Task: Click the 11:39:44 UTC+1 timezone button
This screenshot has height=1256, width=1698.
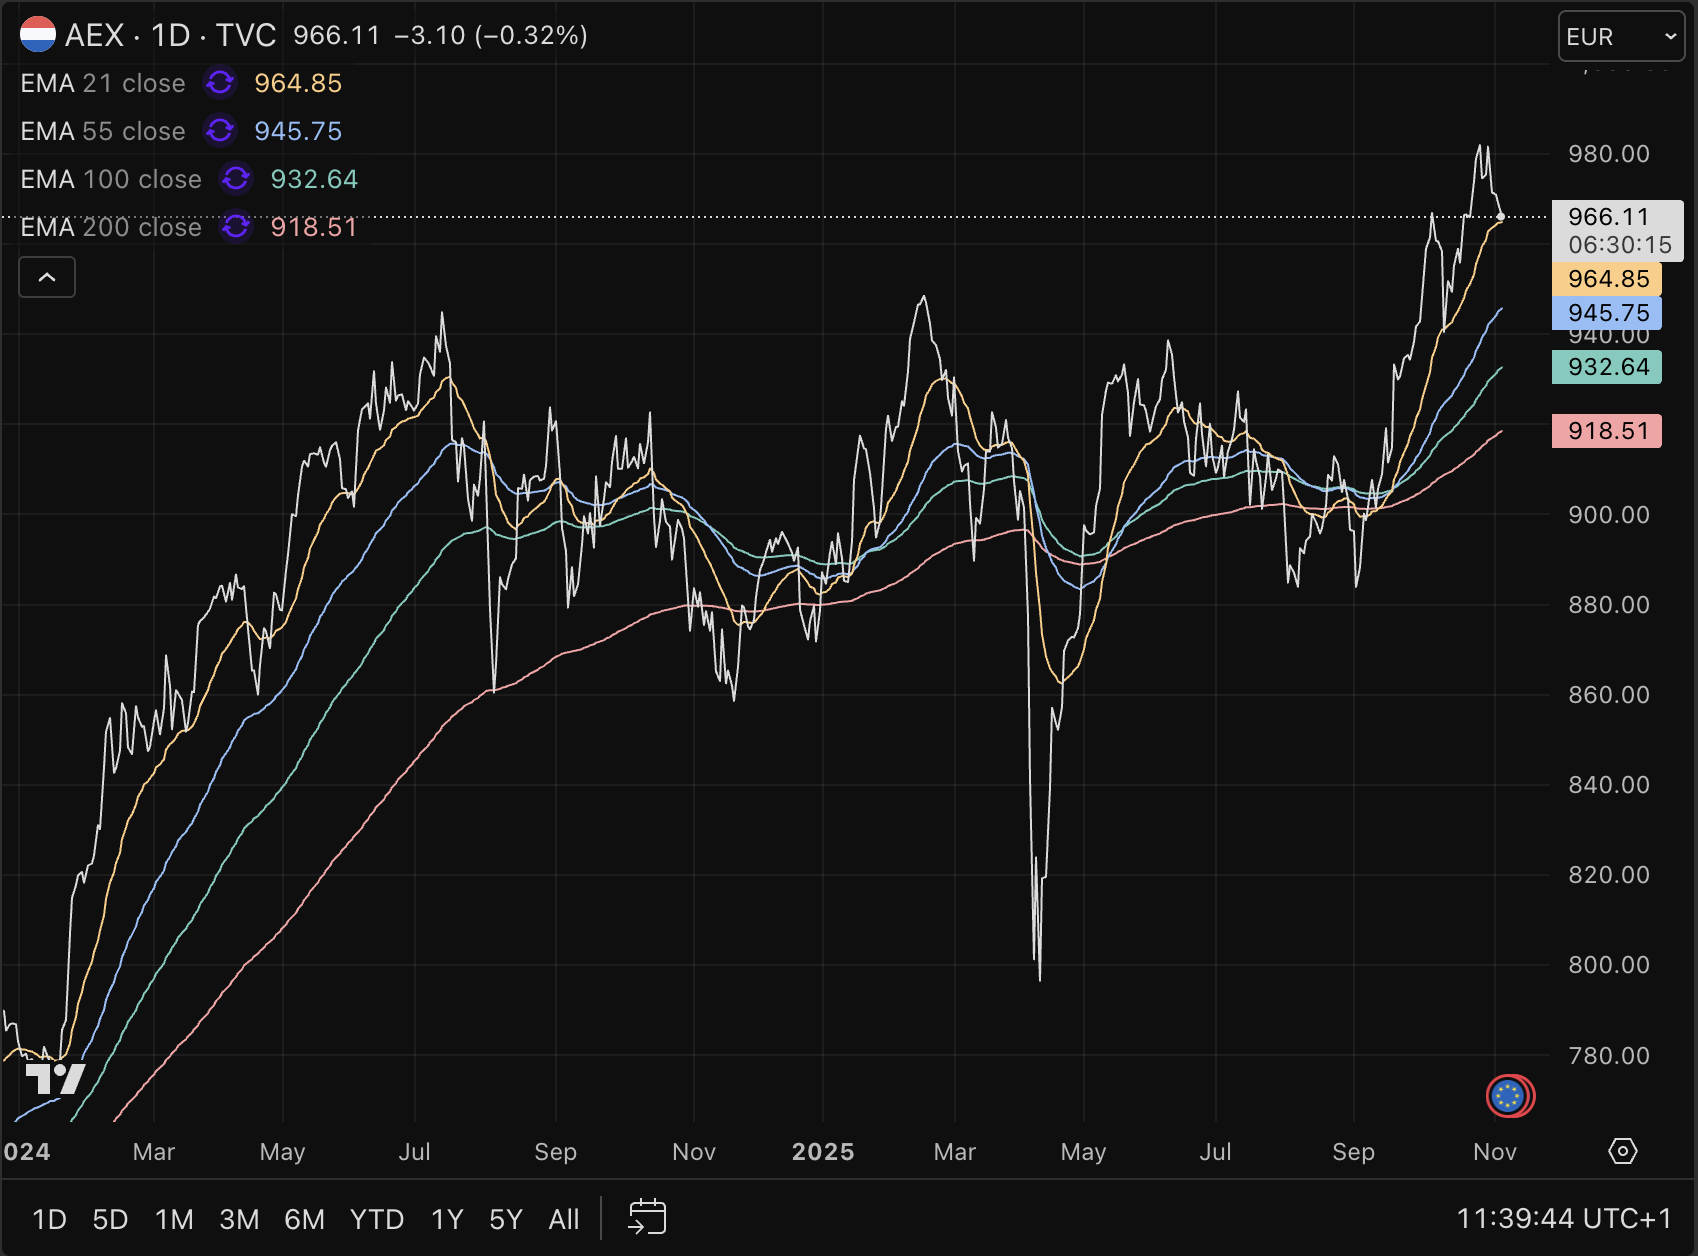Action: (x=1563, y=1219)
